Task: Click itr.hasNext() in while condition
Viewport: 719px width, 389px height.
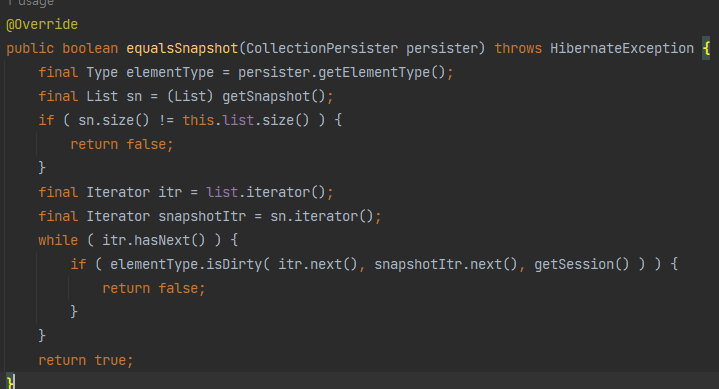Action: (x=154, y=240)
